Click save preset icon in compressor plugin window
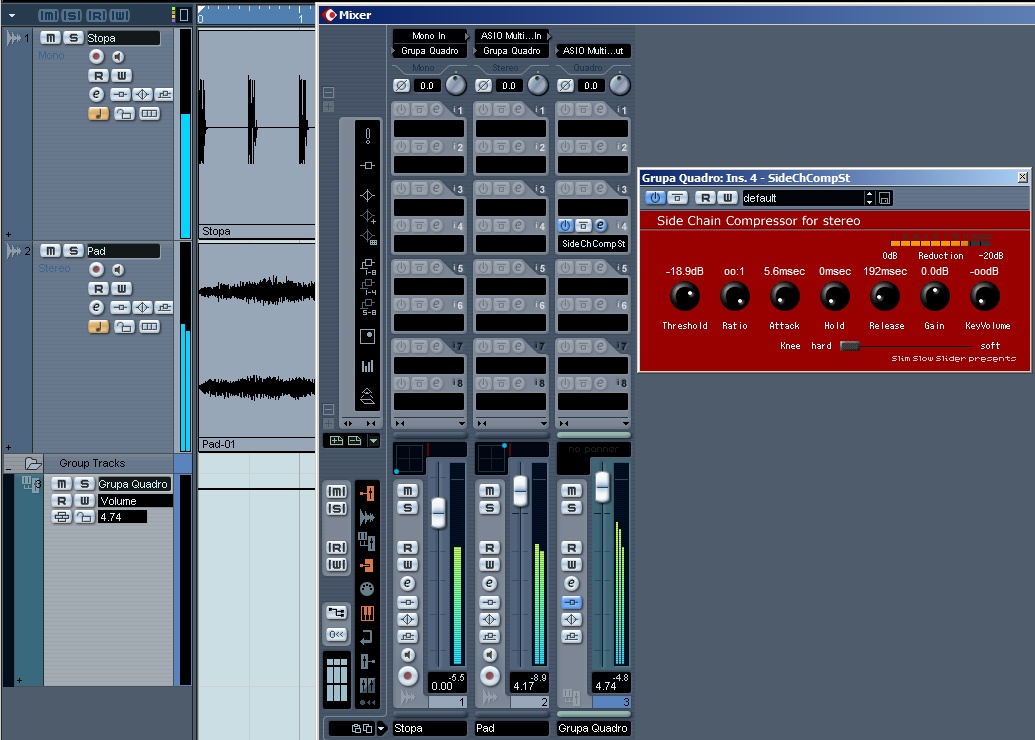The width and height of the screenshot is (1035, 740). (x=885, y=198)
